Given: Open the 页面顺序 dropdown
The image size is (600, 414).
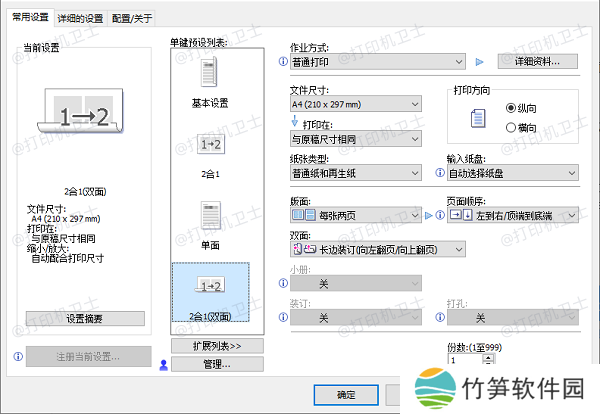Looking at the screenshot, I should tap(513, 214).
